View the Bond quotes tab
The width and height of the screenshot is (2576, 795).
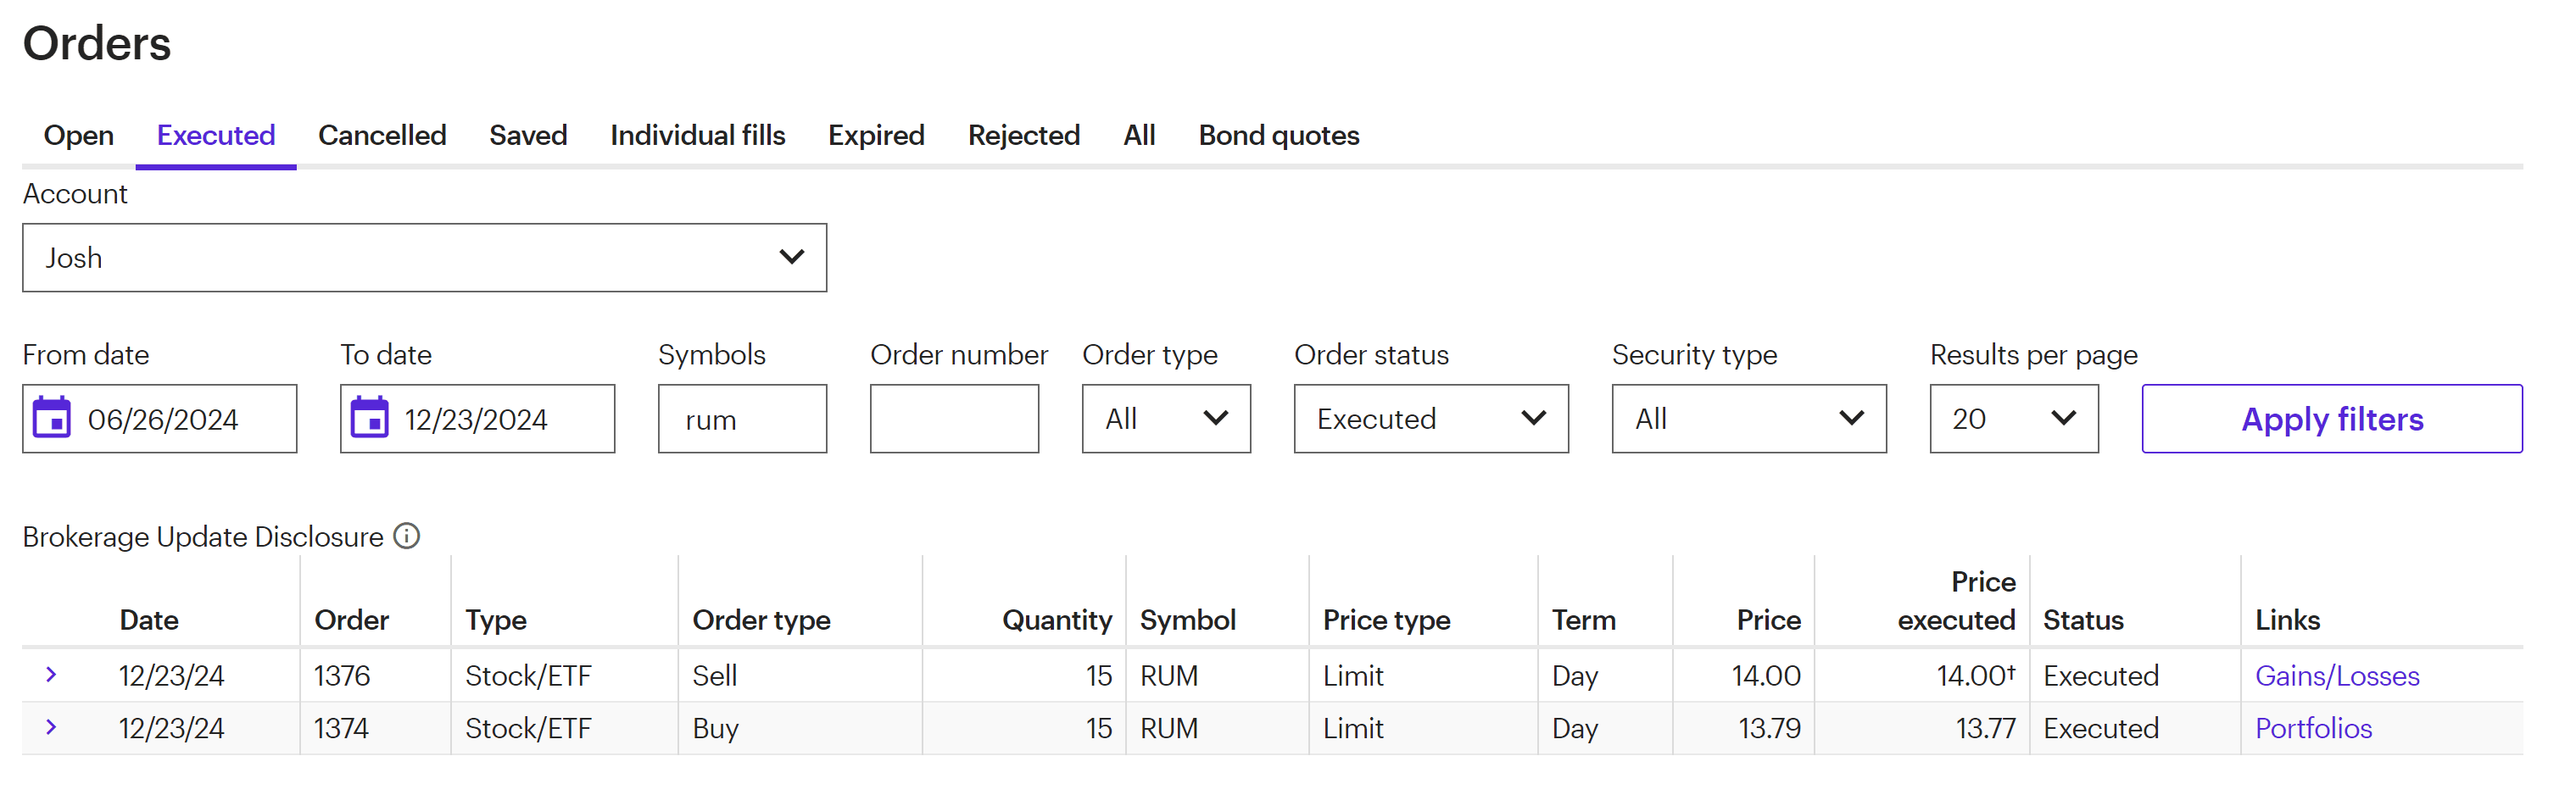click(1278, 135)
